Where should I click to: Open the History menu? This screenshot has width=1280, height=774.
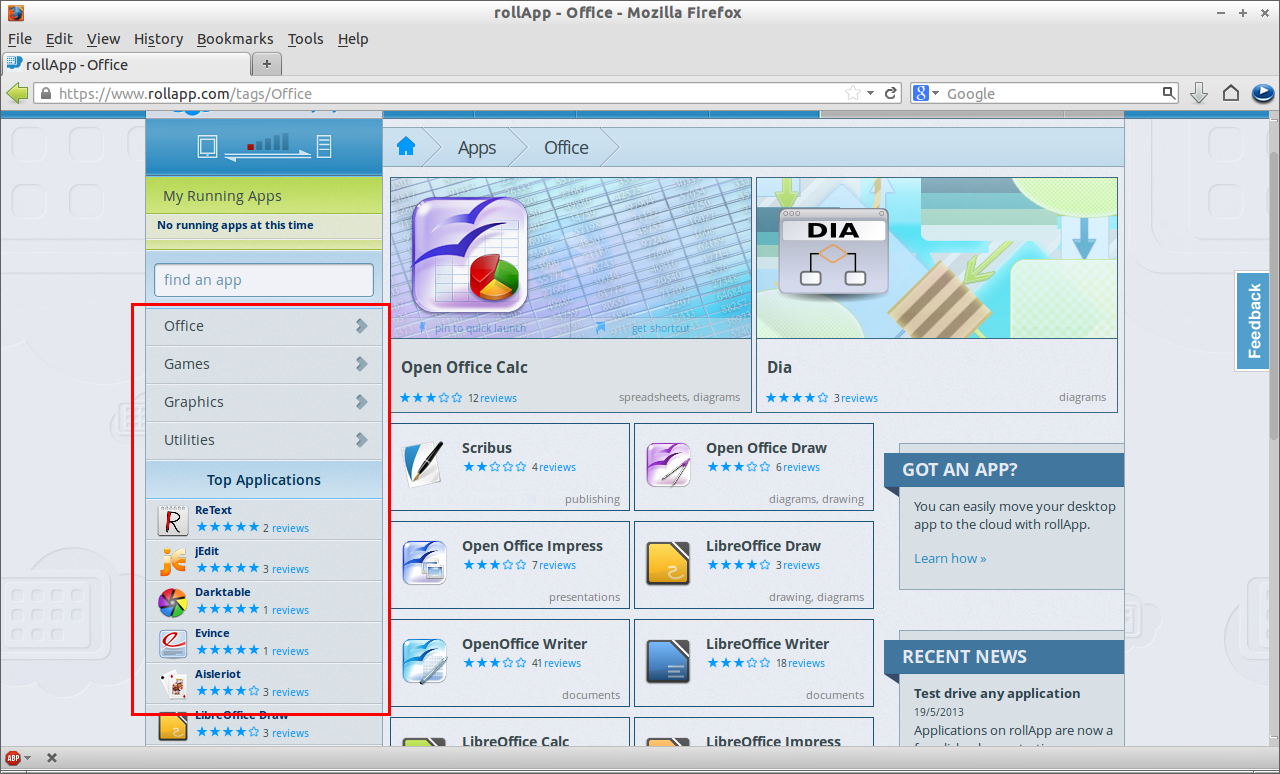[158, 39]
